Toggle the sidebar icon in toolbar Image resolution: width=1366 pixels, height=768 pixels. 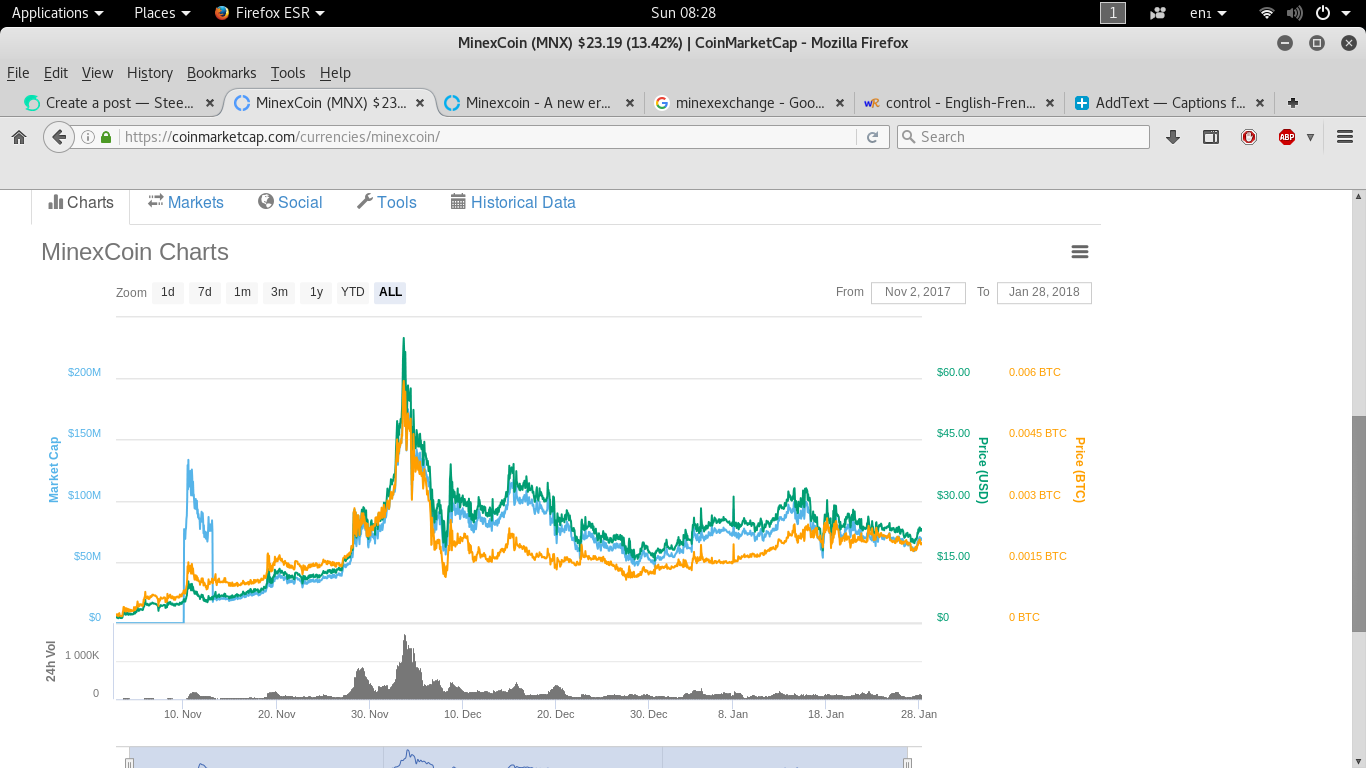[x=1211, y=137]
